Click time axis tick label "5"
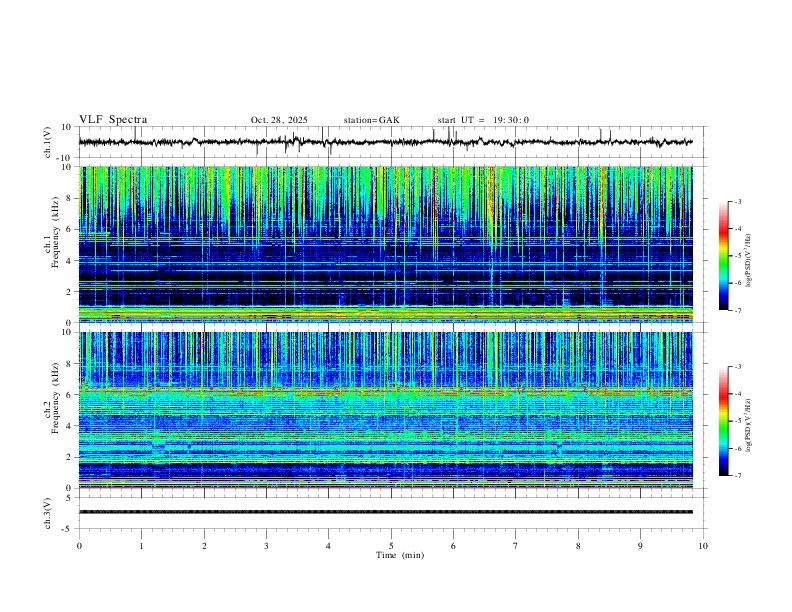The image size is (792, 612). click(x=391, y=546)
